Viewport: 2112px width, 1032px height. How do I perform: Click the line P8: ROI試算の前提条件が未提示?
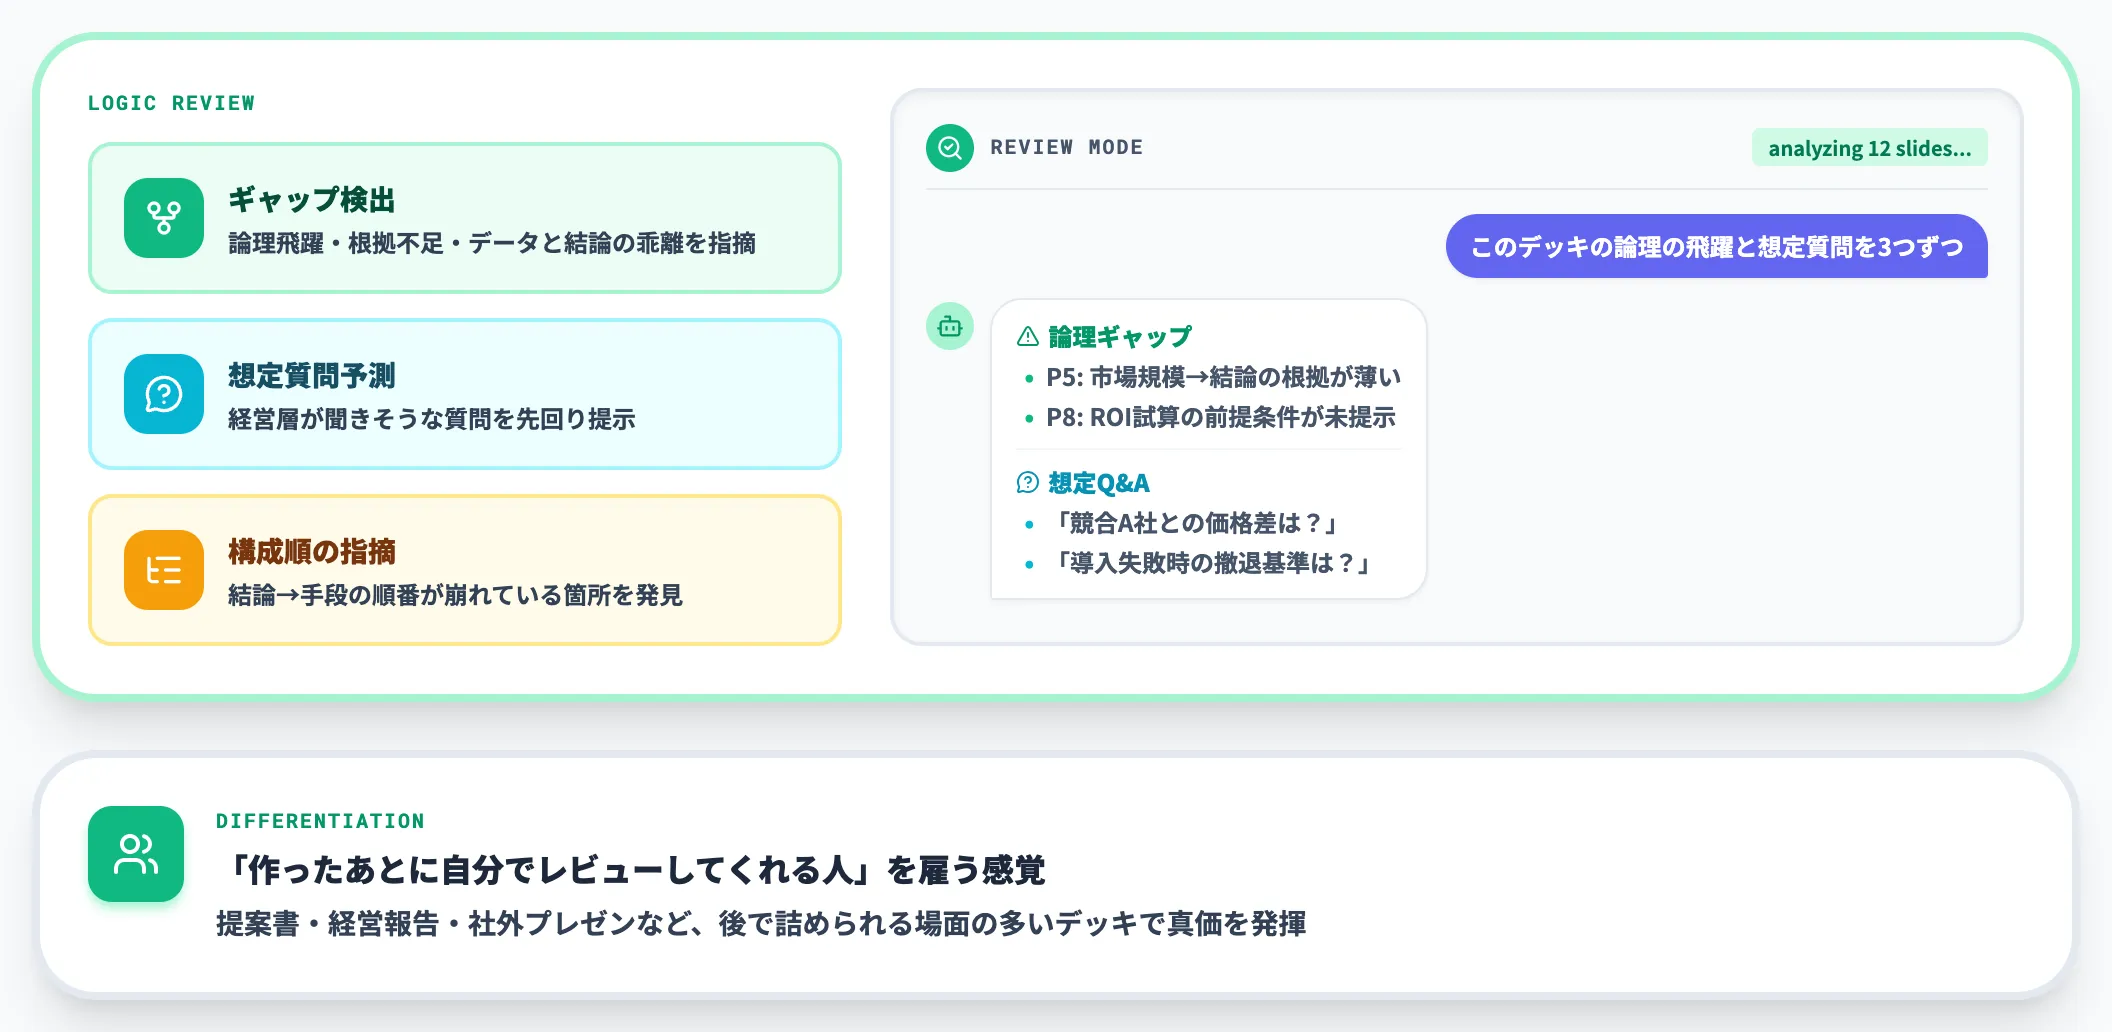pos(1221,417)
